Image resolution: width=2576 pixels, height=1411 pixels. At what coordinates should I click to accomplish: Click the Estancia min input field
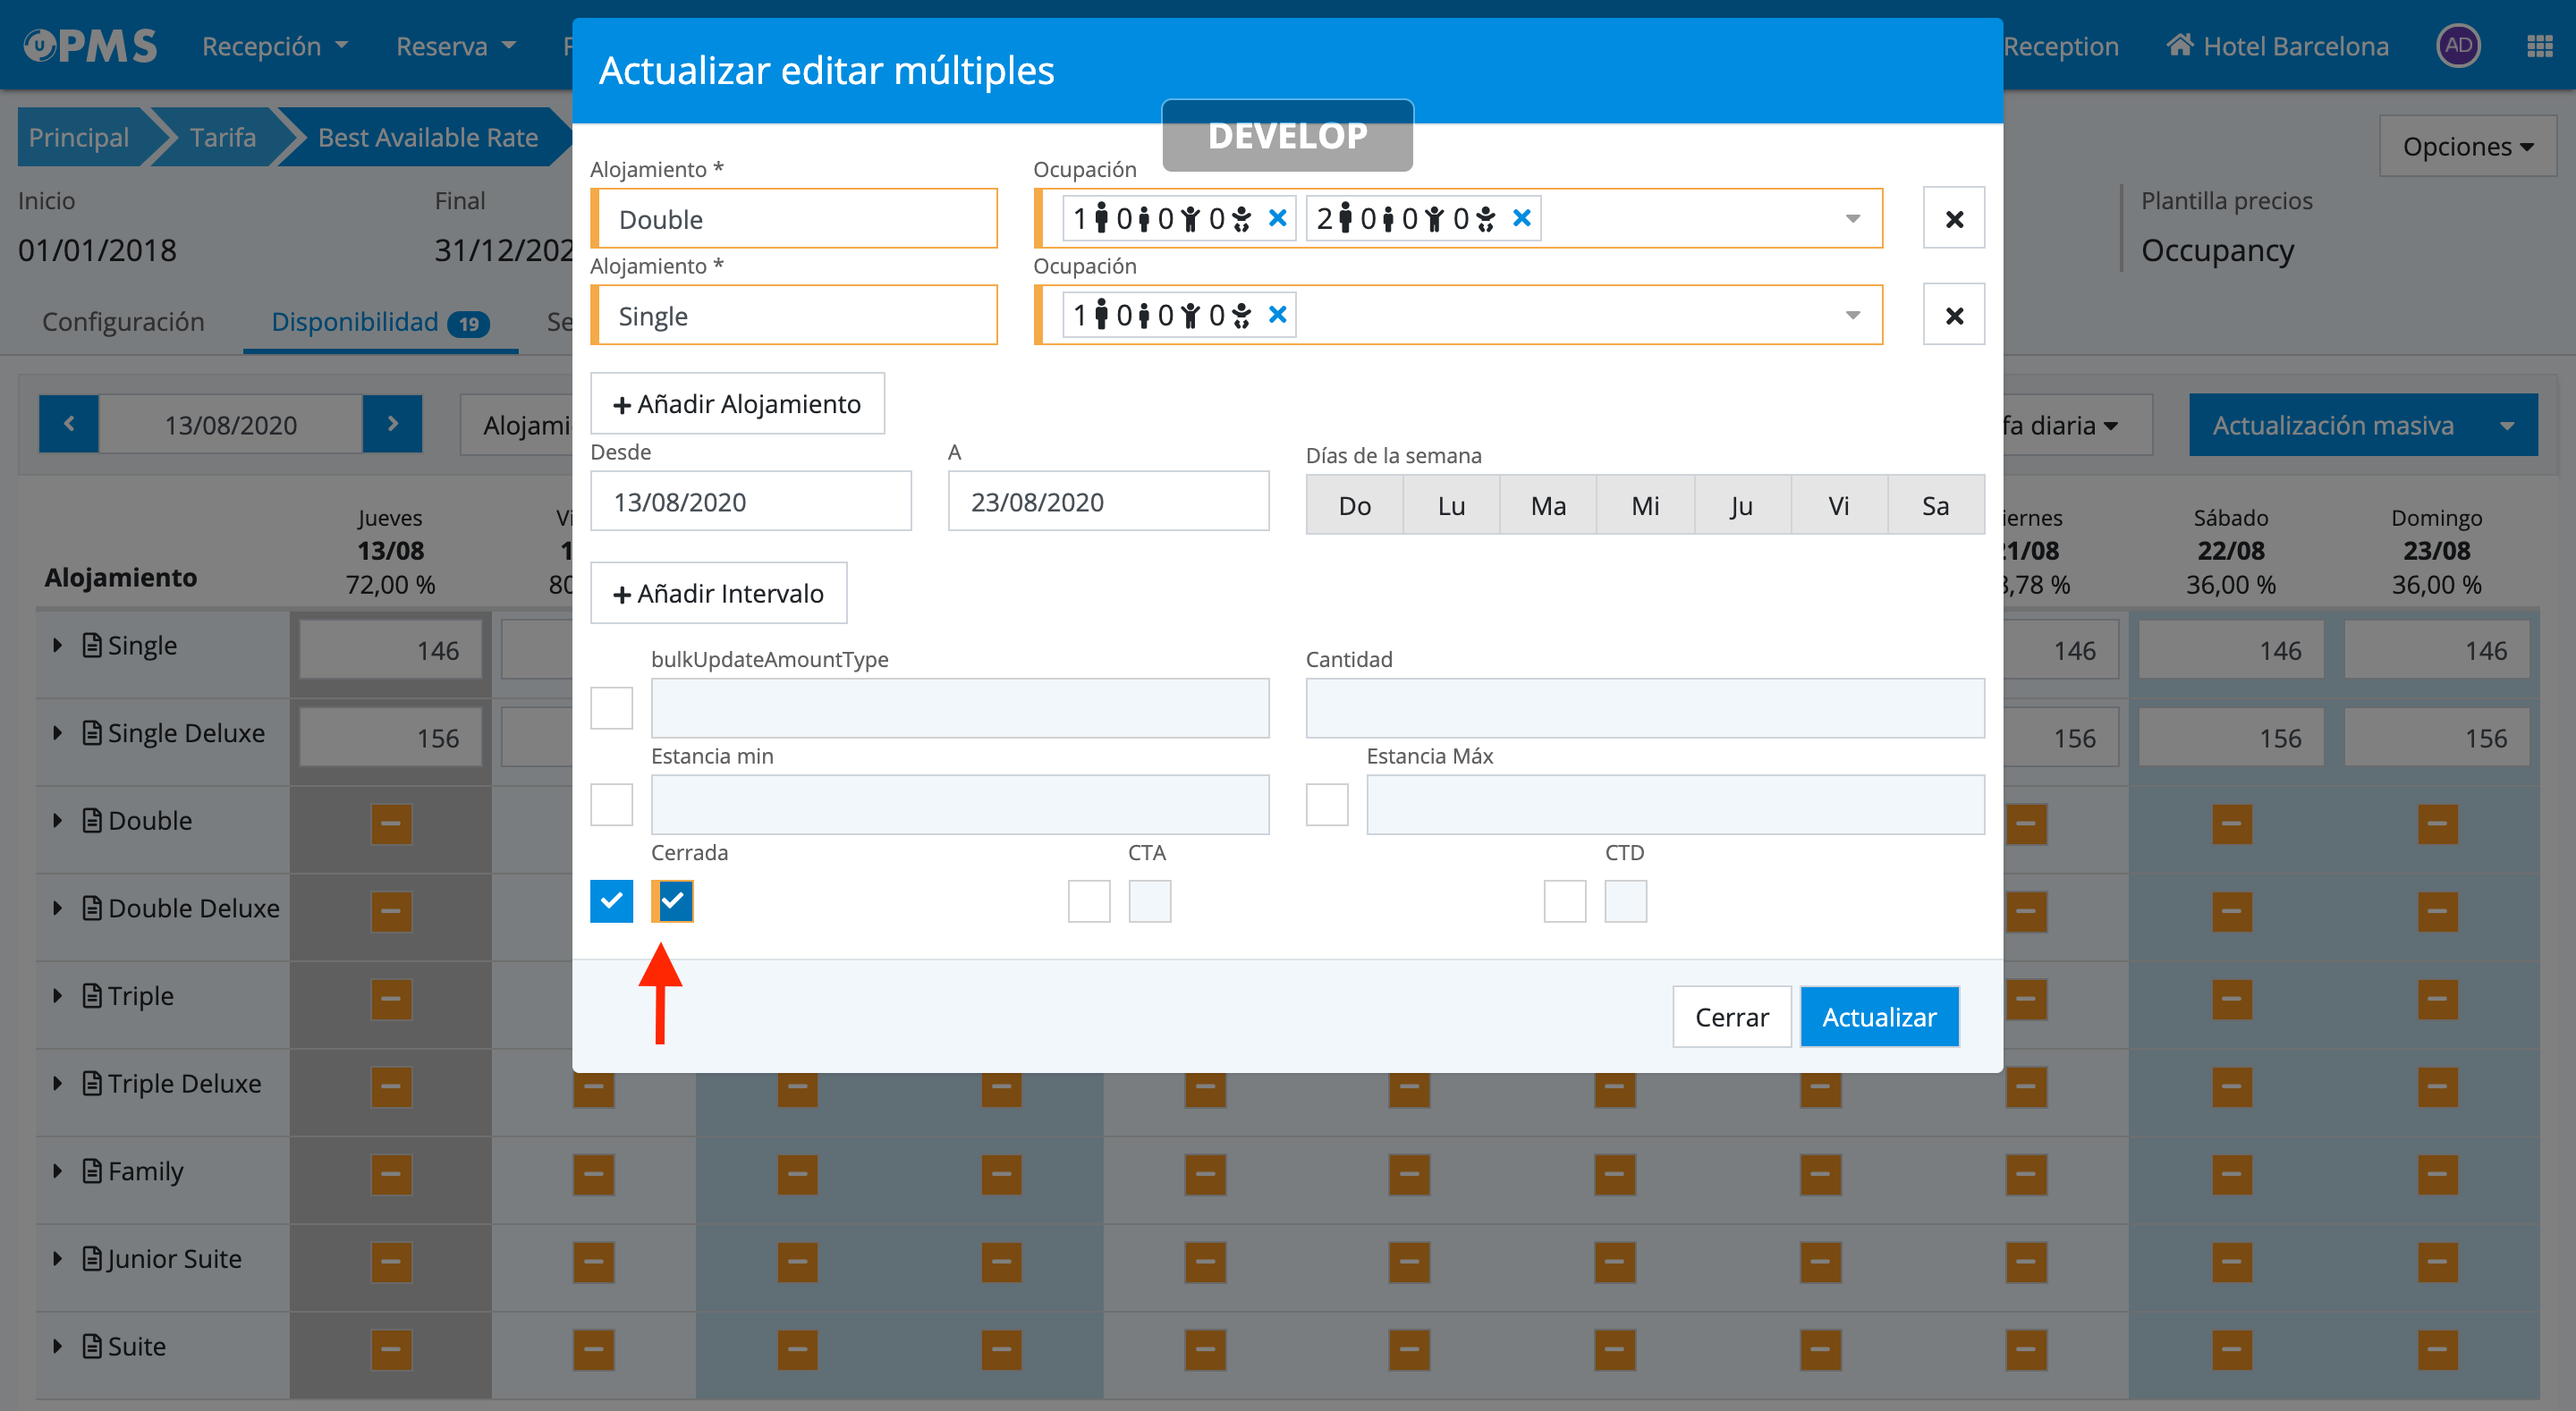click(960, 804)
